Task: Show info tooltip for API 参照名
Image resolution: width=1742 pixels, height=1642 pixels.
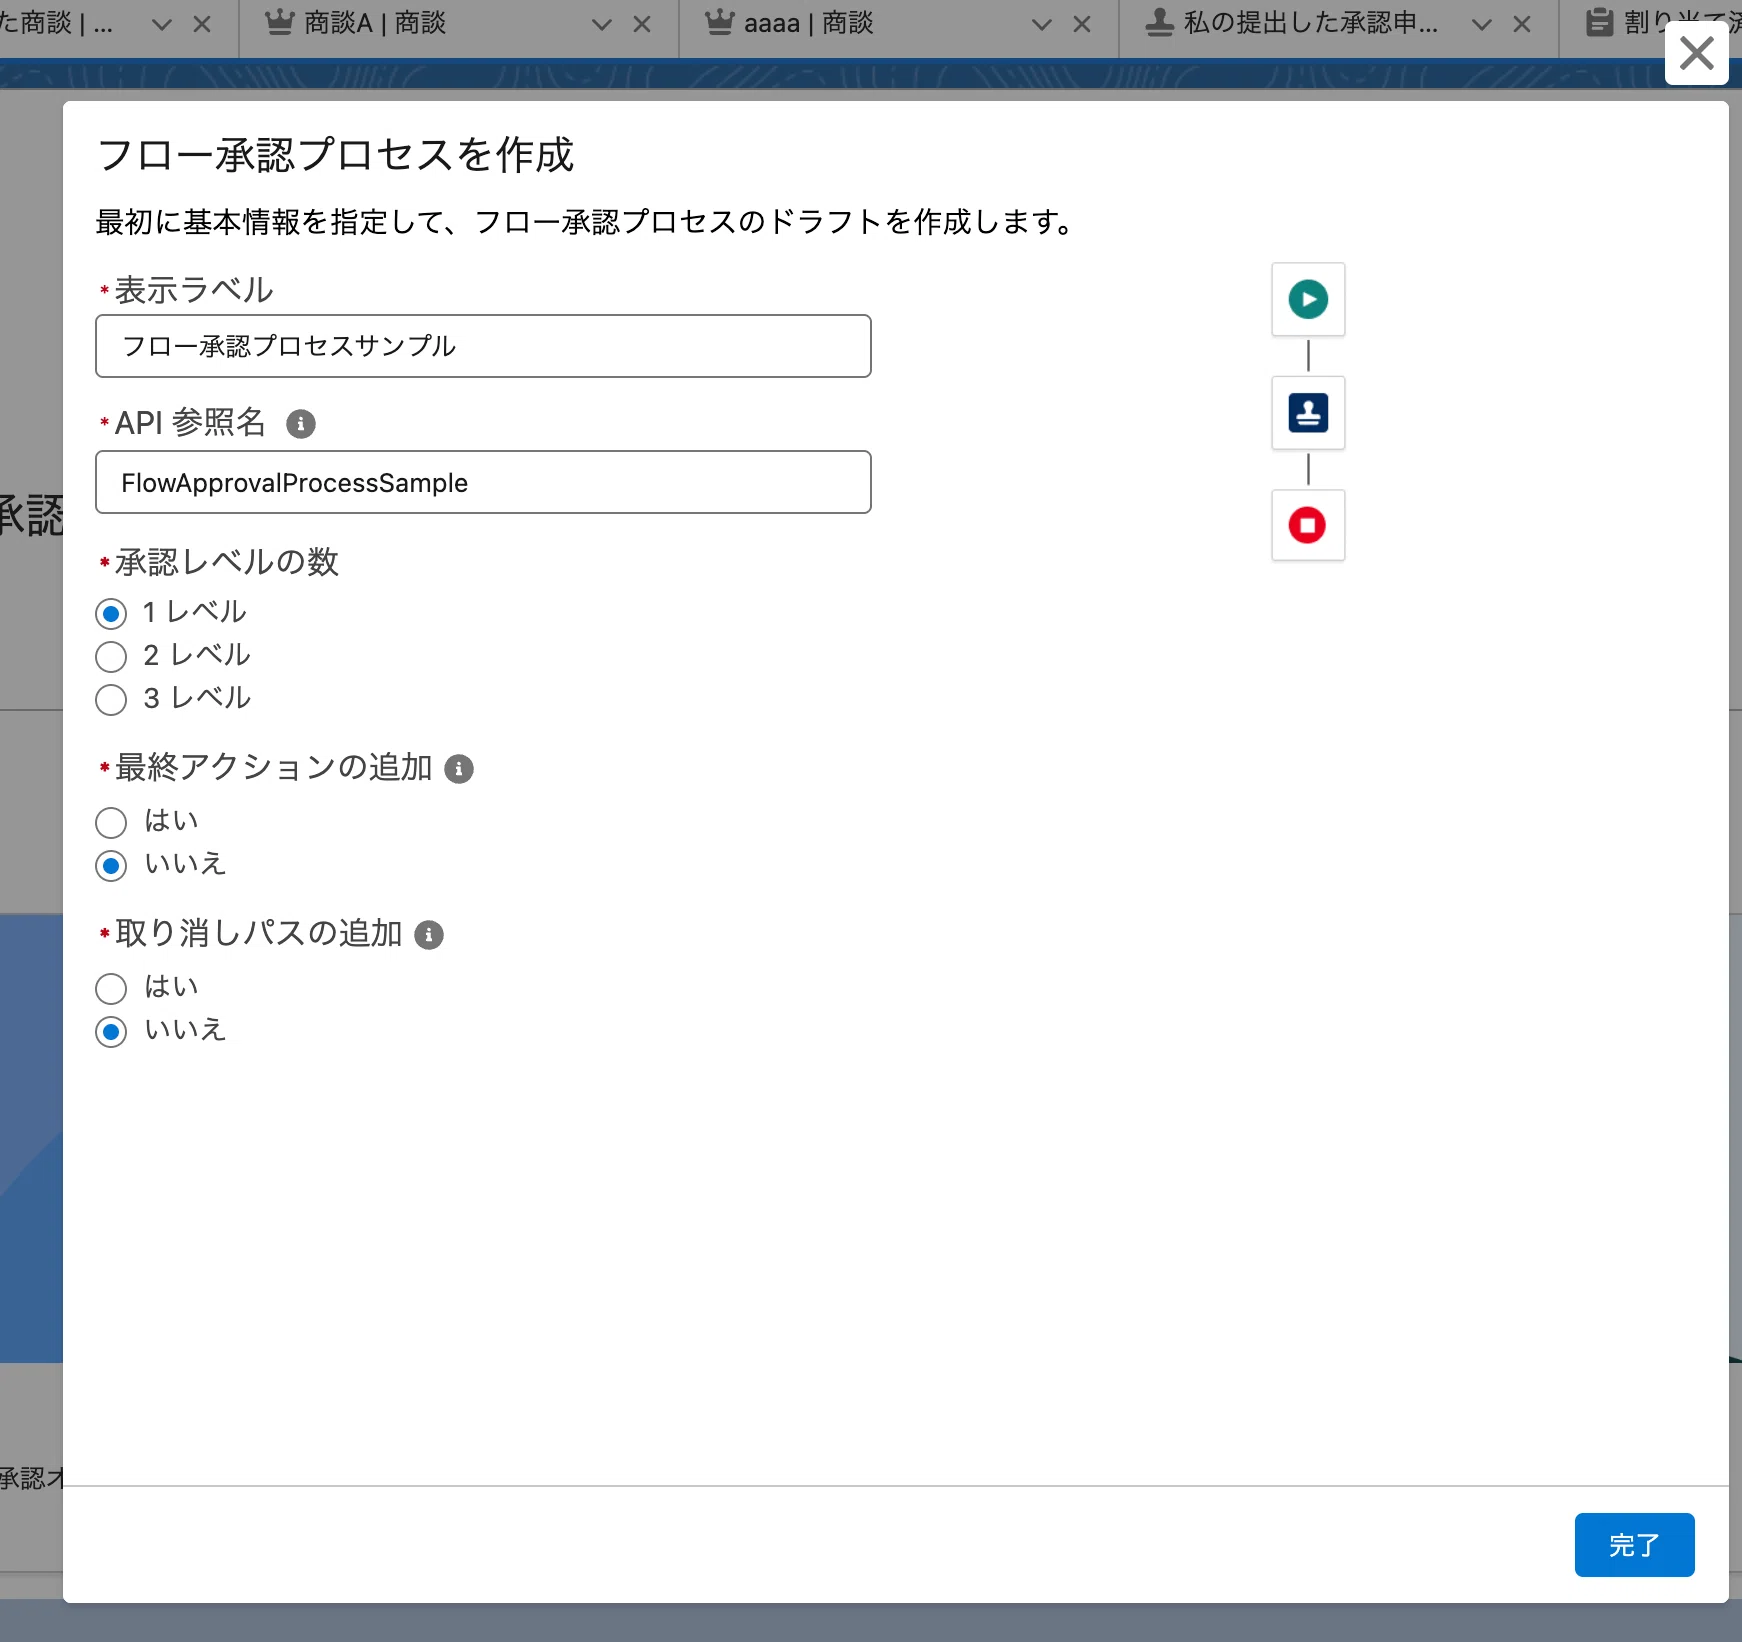Action: tap(300, 424)
